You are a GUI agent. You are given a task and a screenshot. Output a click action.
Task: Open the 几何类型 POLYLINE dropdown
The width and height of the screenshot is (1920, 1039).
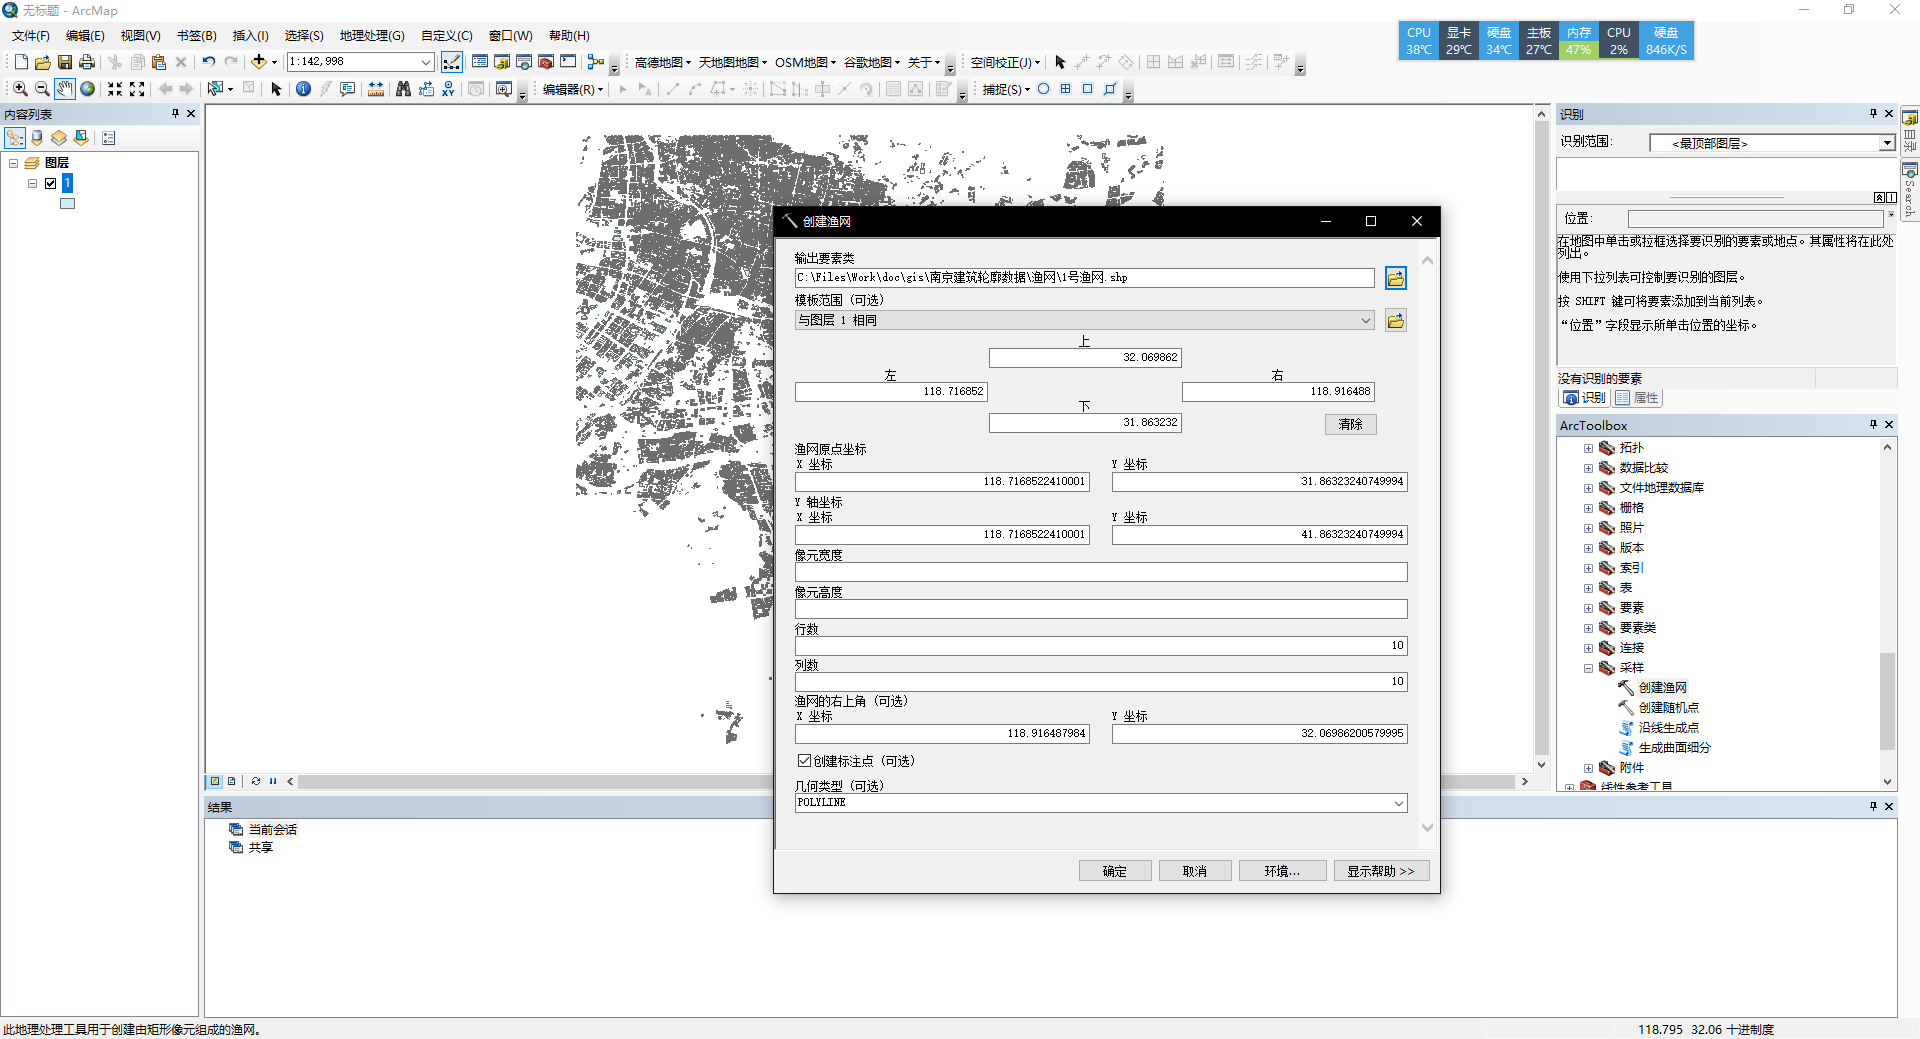click(x=1399, y=803)
